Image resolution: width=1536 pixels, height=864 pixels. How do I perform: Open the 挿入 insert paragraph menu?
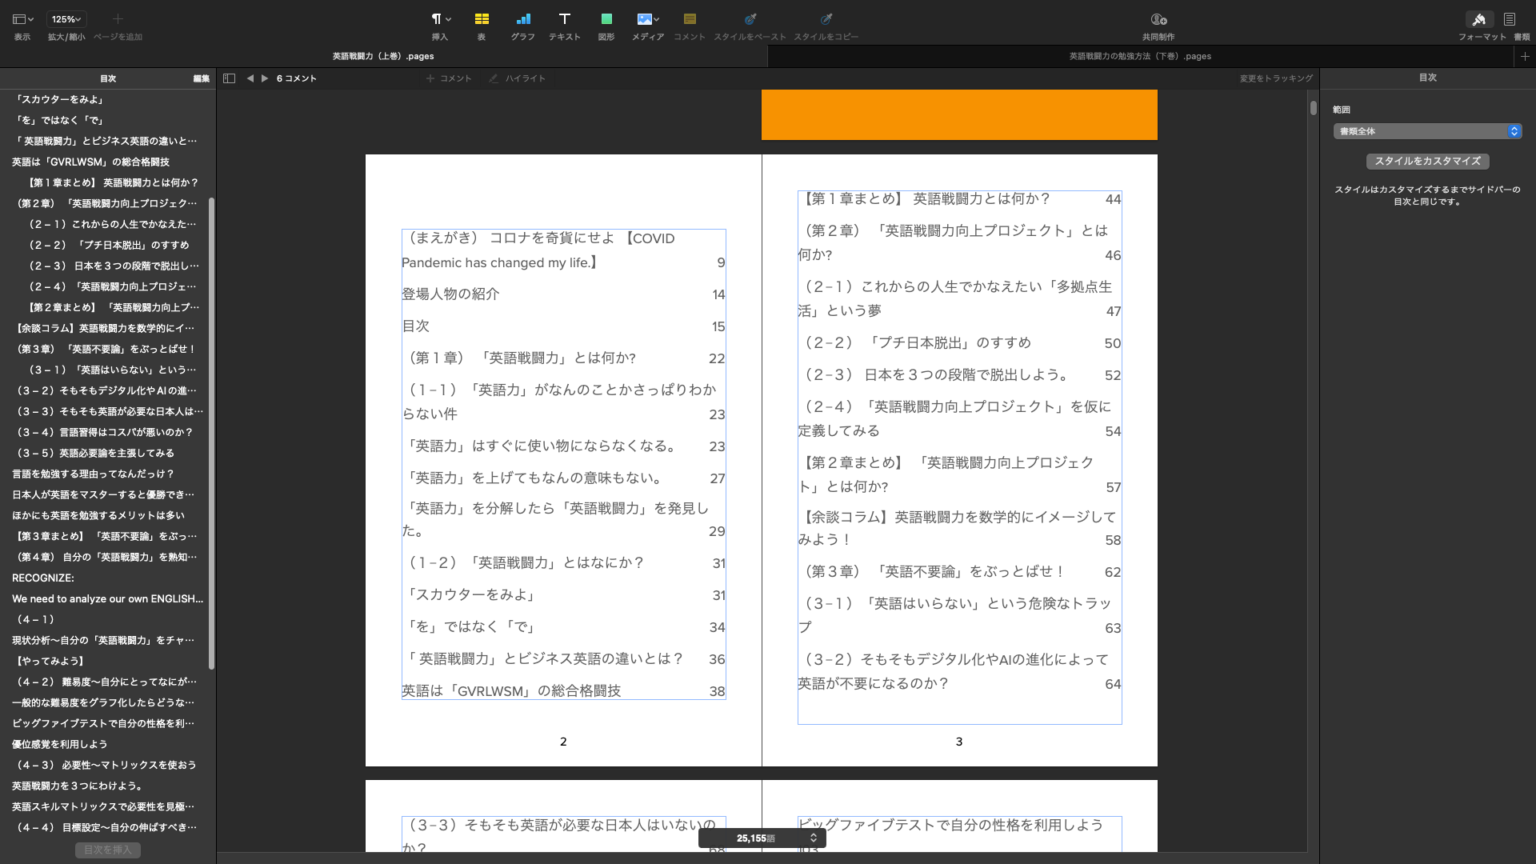[x=440, y=19]
